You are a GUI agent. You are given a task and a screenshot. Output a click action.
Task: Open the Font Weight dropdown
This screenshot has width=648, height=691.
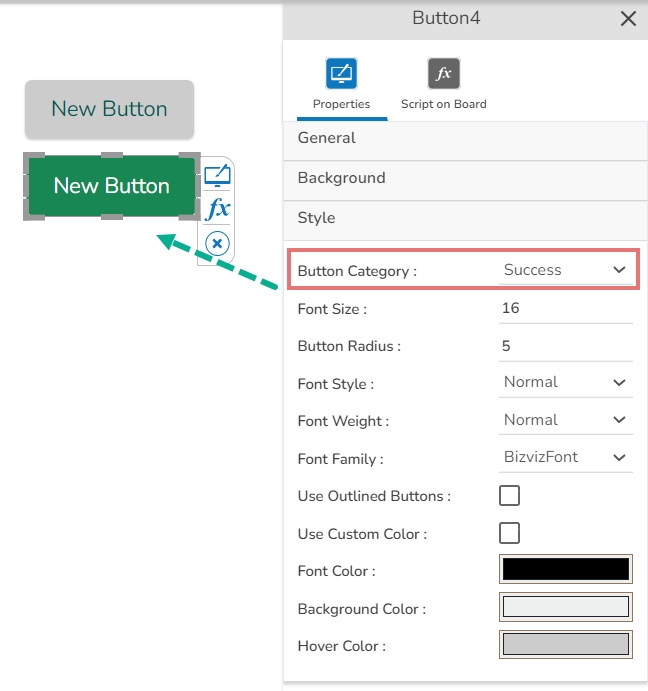pyautogui.click(x=565, y=420)
